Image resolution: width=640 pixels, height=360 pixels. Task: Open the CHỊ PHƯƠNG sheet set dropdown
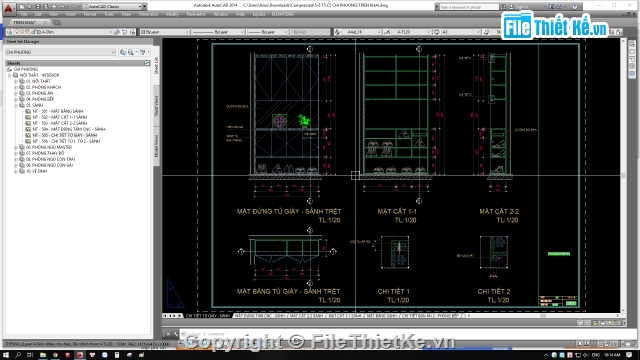(60, 52)
